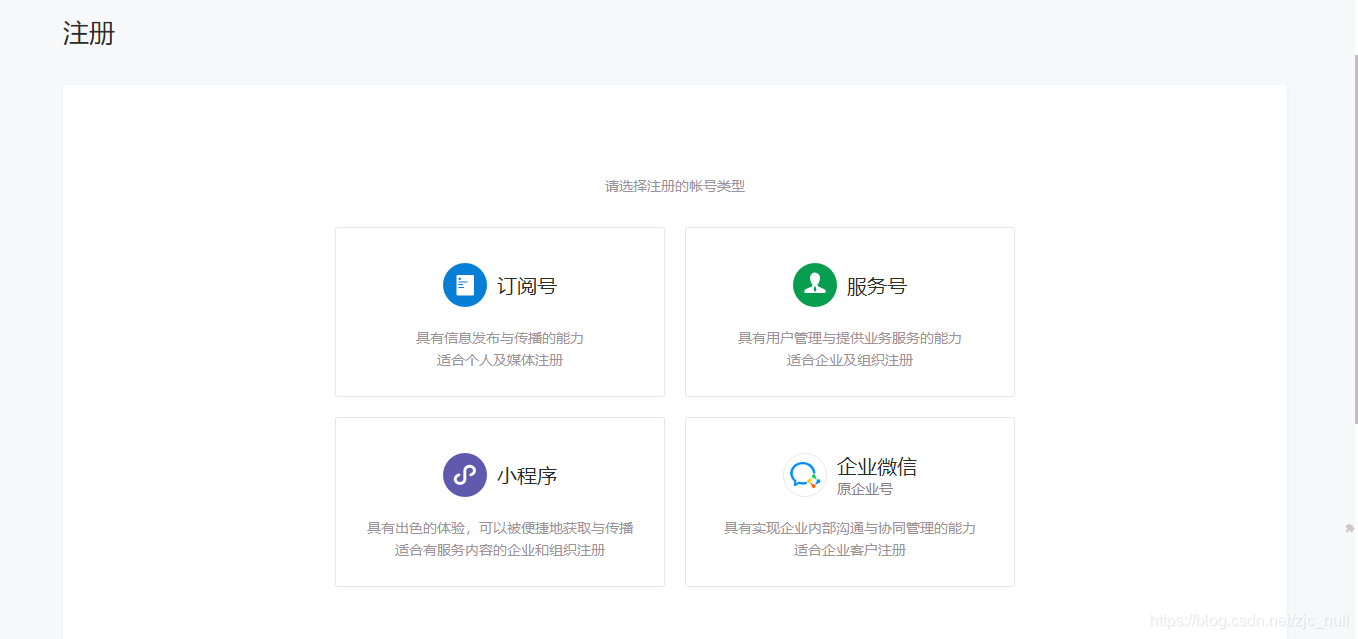
Task: Choose the 企业微信 account type title
Action: click(x=877, y=467)
